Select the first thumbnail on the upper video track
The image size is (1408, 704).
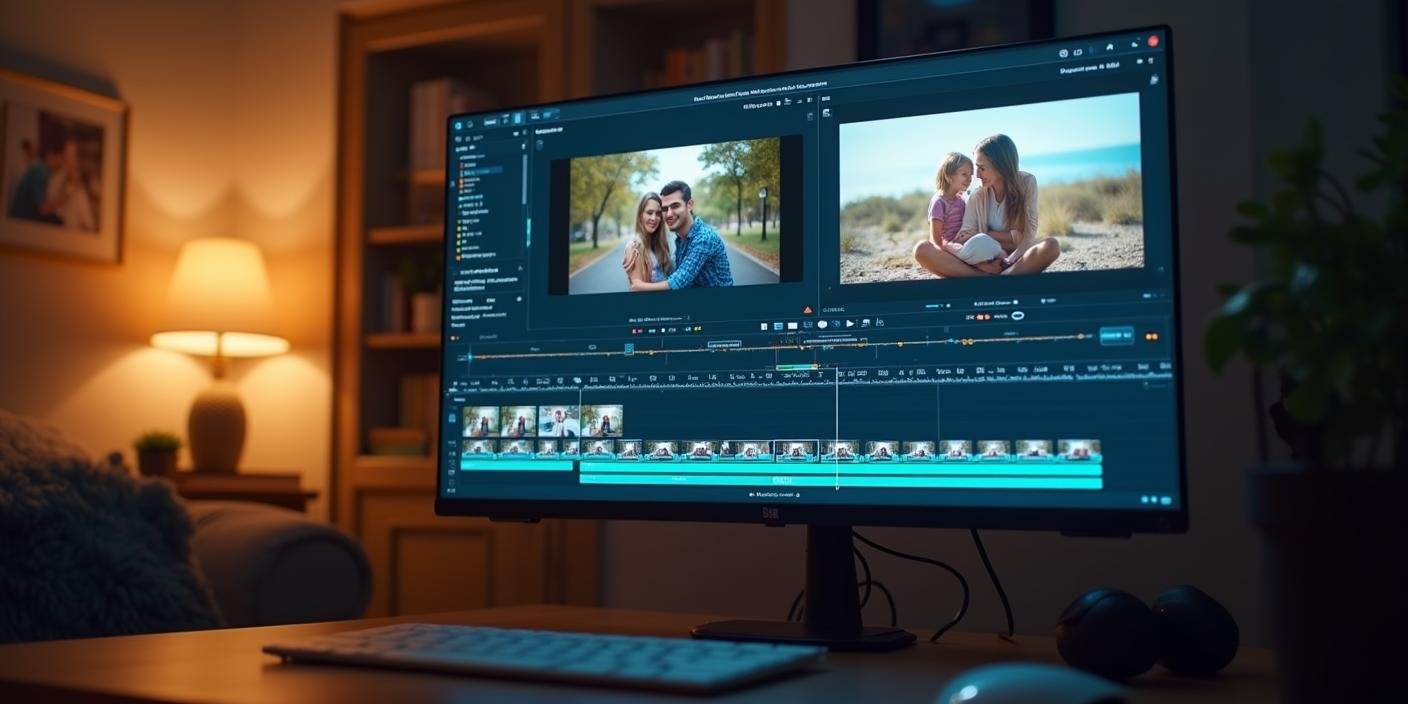coord(480,420)
